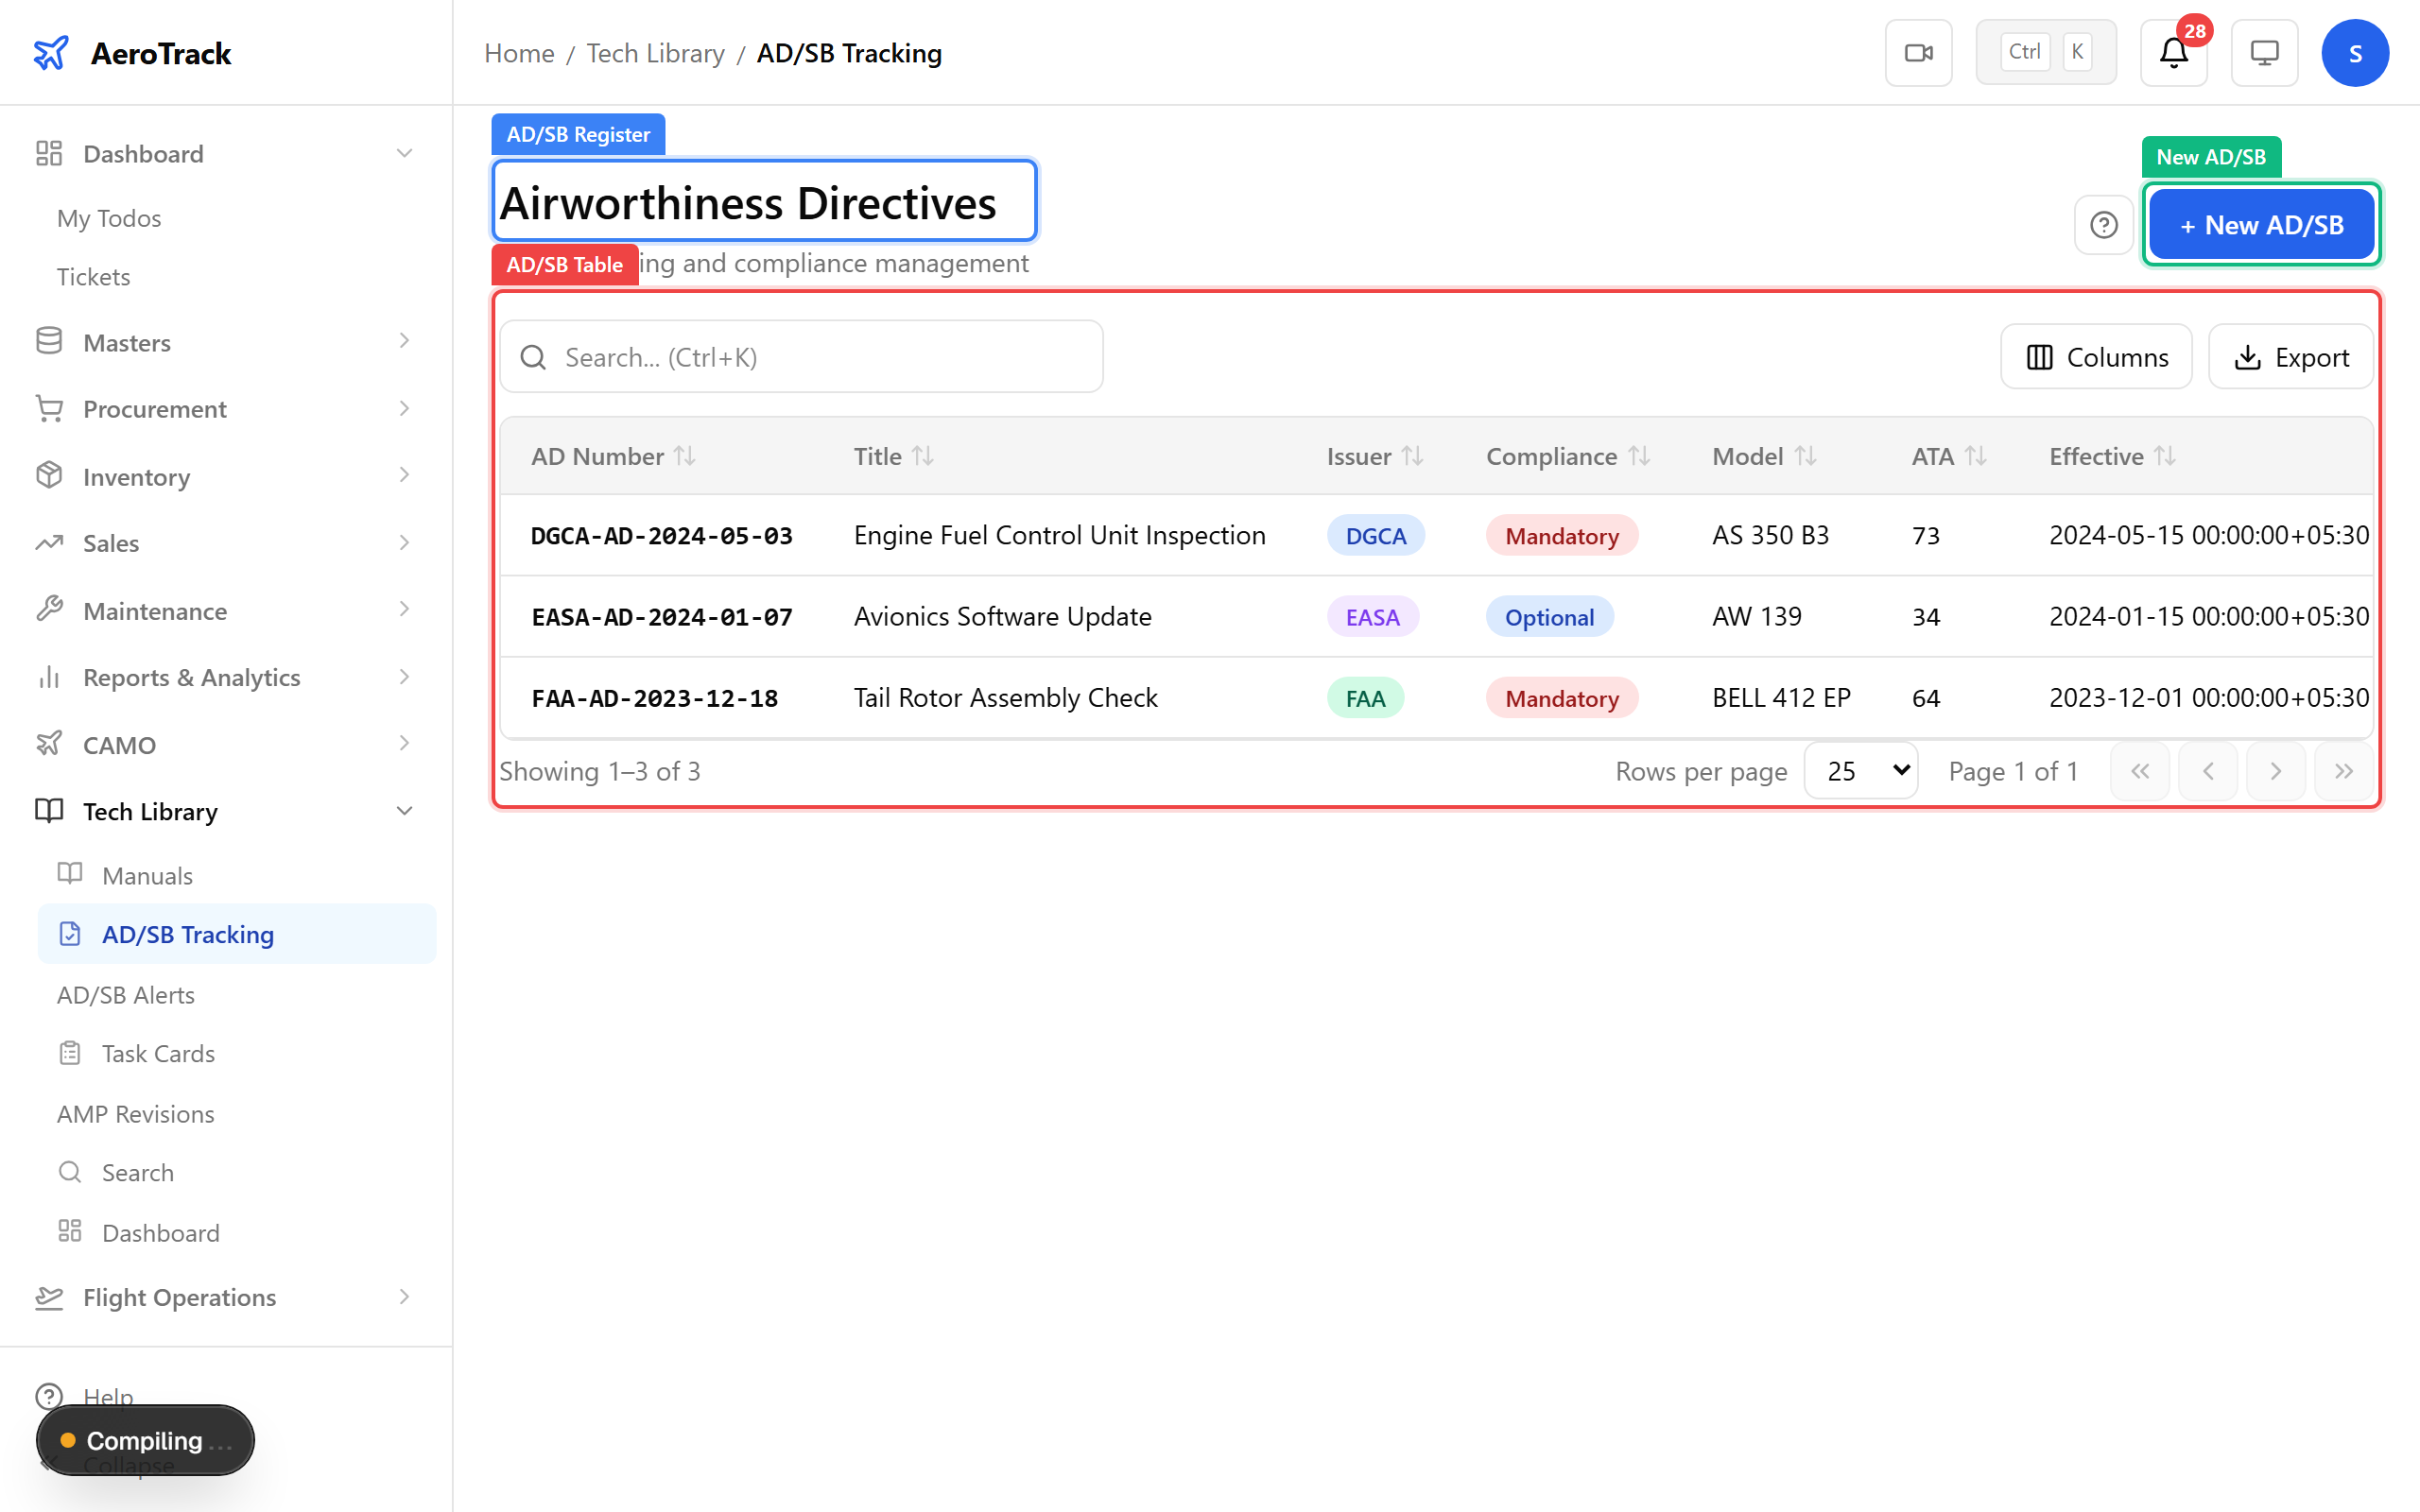Navigate to Tech Library via breadcrumb
Screen dimensions: 2420x1512
pos(655,53)
